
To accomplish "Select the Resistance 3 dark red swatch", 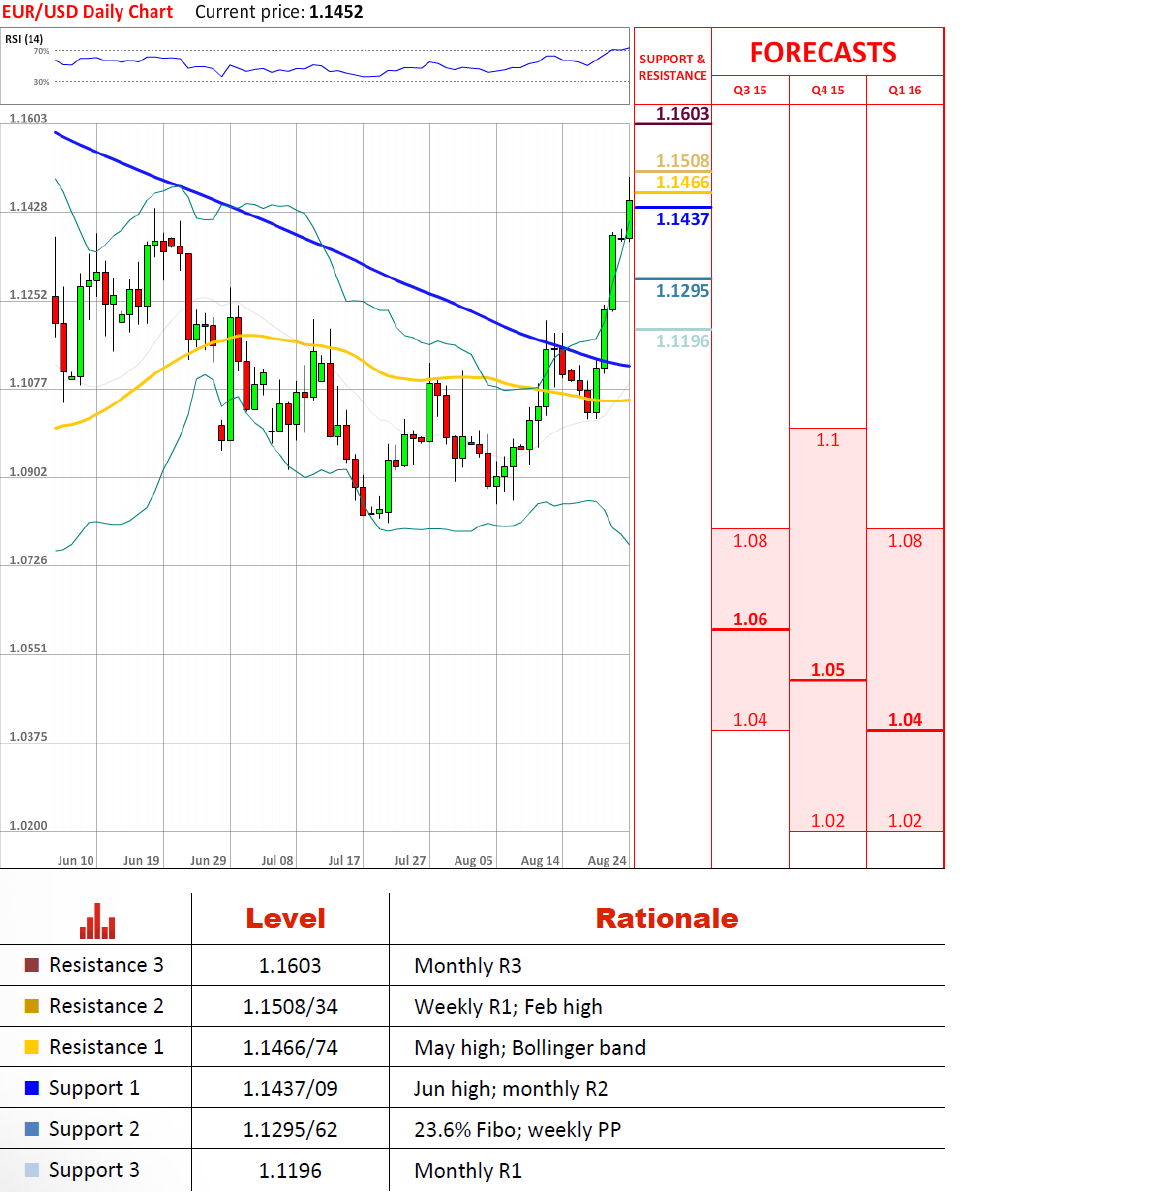I will pos(32,965).
